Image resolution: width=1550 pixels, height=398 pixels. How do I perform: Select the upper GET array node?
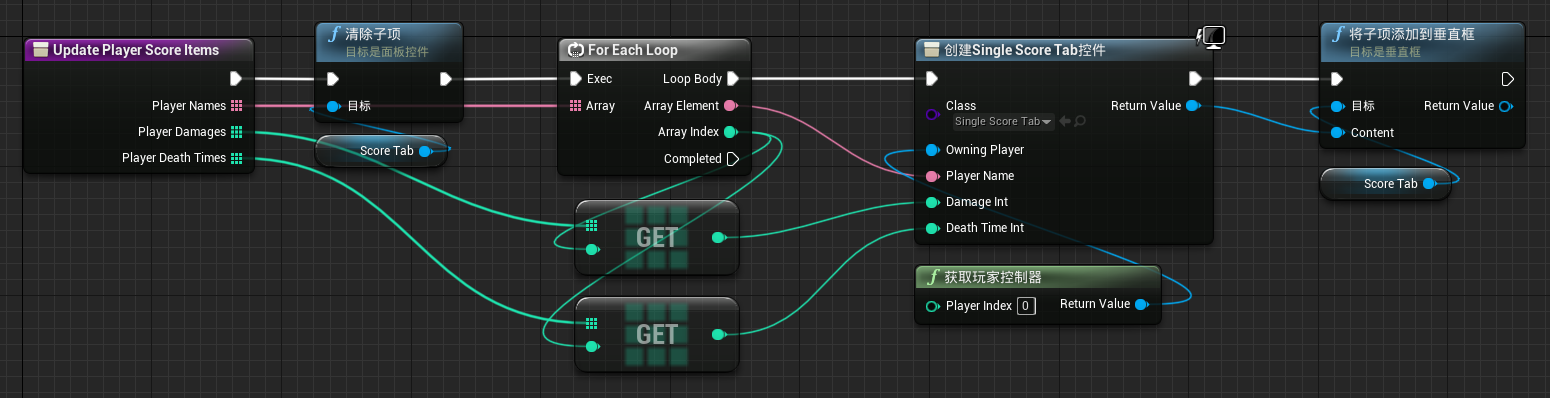pos(657,237)
